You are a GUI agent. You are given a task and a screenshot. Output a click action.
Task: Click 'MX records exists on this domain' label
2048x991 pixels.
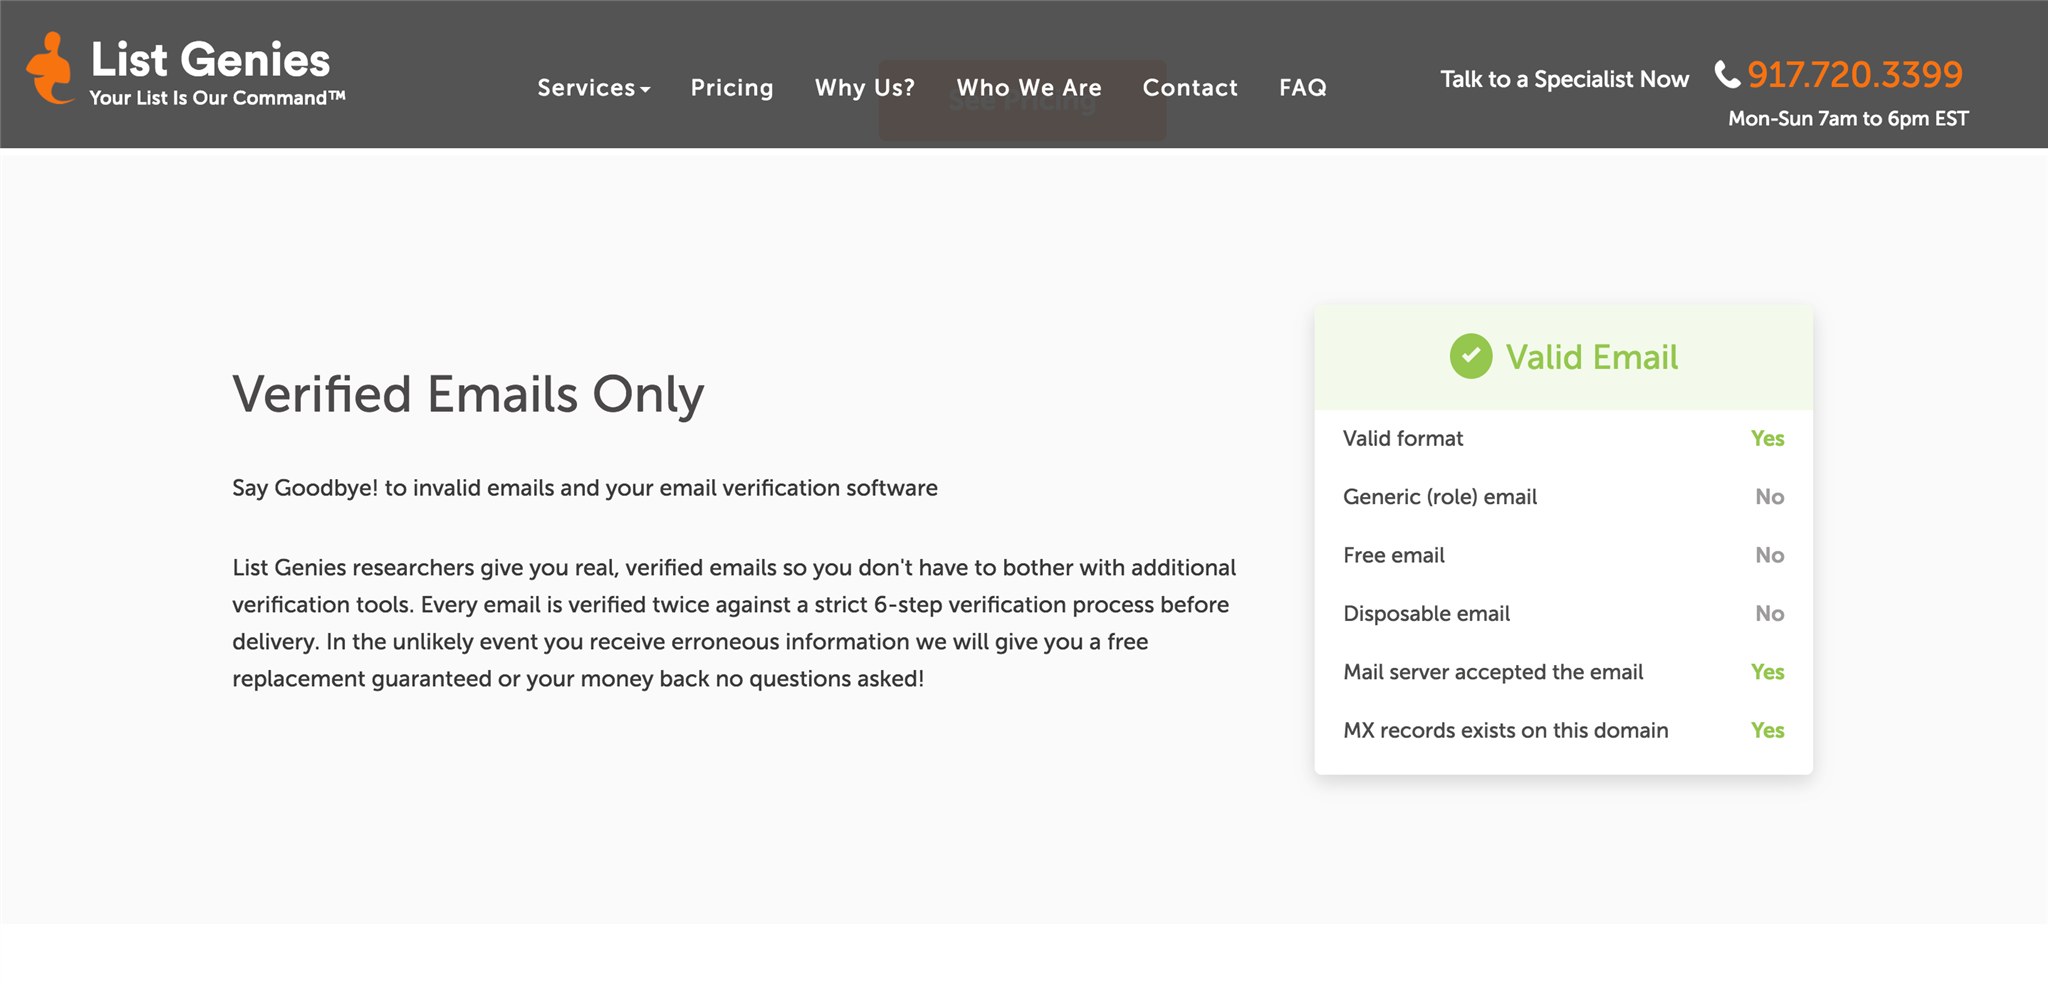(x=1505, y=730)
